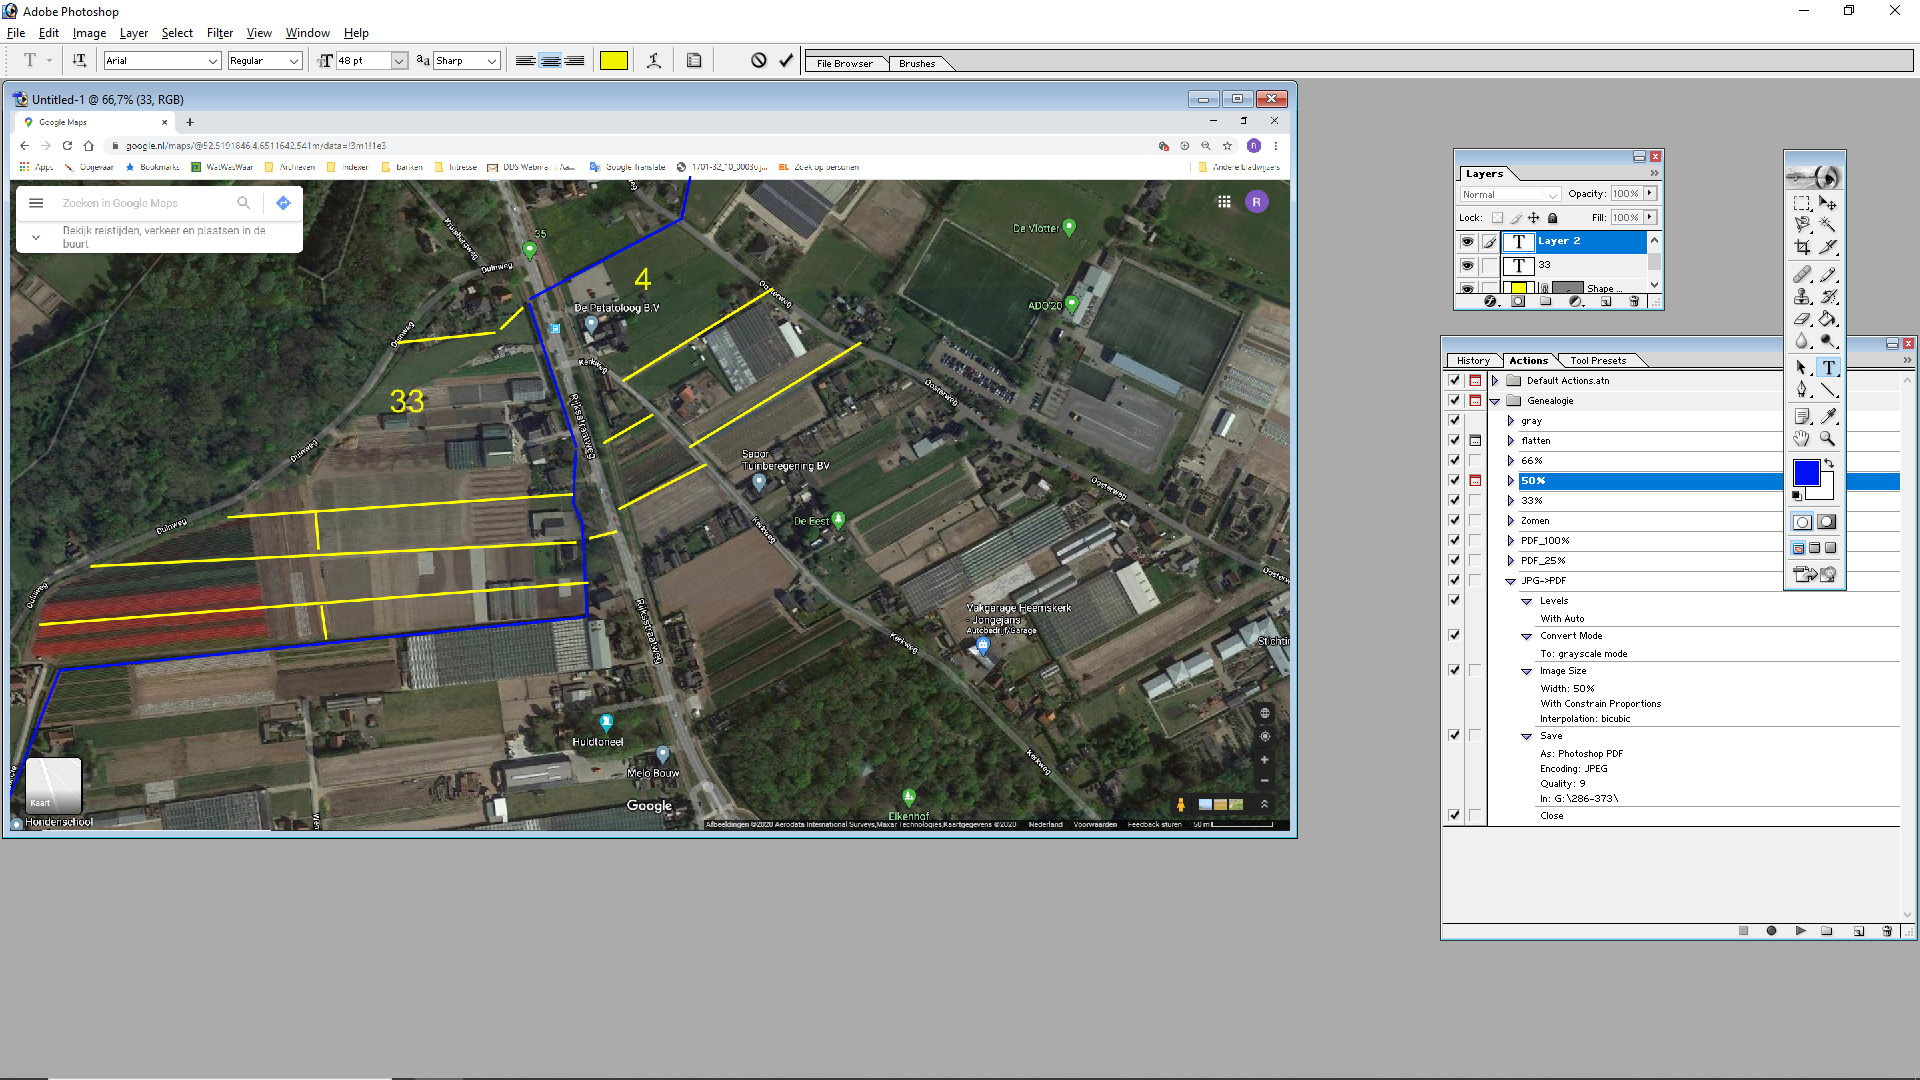The height and width of the screenshot is (1080, 1920).
Task: Select the Hand tool
Action: [1802, 438]
